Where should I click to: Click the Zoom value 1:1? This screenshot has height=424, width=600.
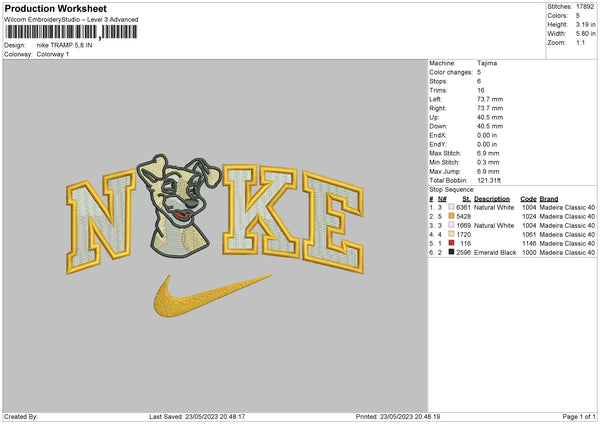point(580,42)
